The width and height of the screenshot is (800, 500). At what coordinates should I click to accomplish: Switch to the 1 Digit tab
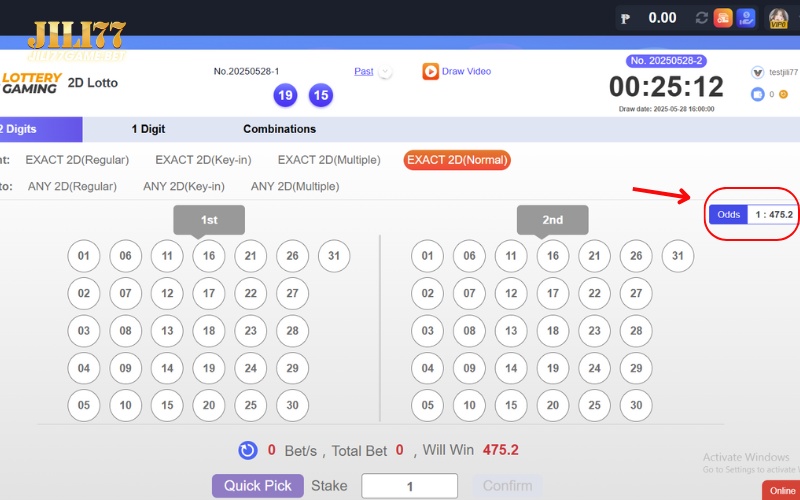tap(148, 129)
